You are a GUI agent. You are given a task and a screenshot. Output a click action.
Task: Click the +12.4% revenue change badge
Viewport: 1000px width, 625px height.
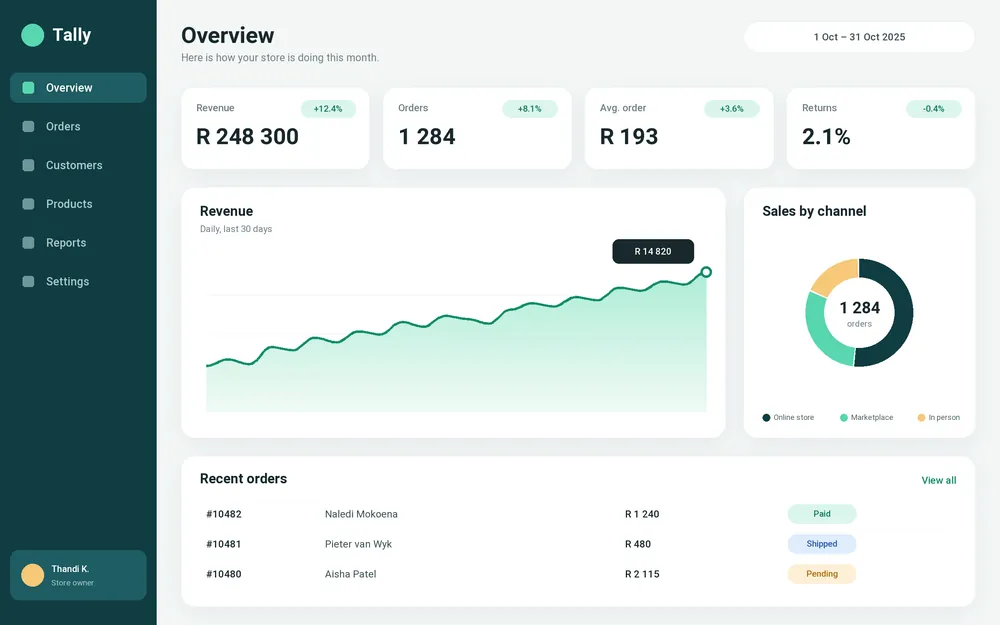328,108
